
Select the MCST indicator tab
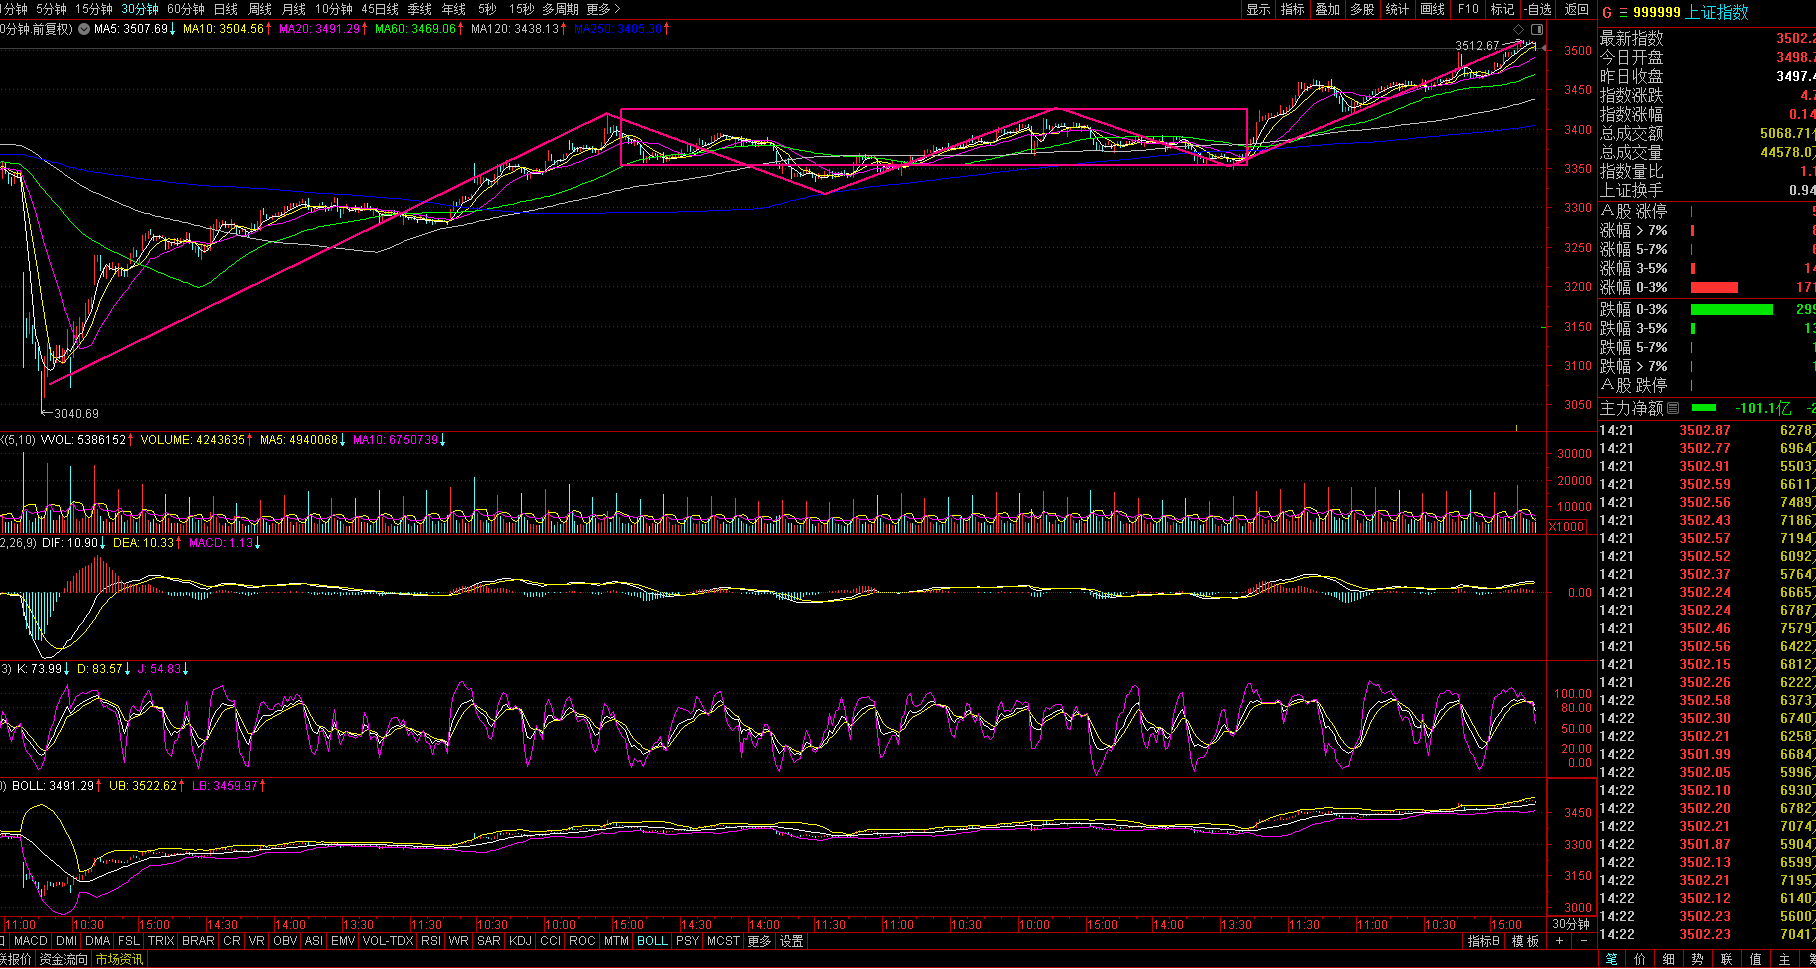coord(723,941)
